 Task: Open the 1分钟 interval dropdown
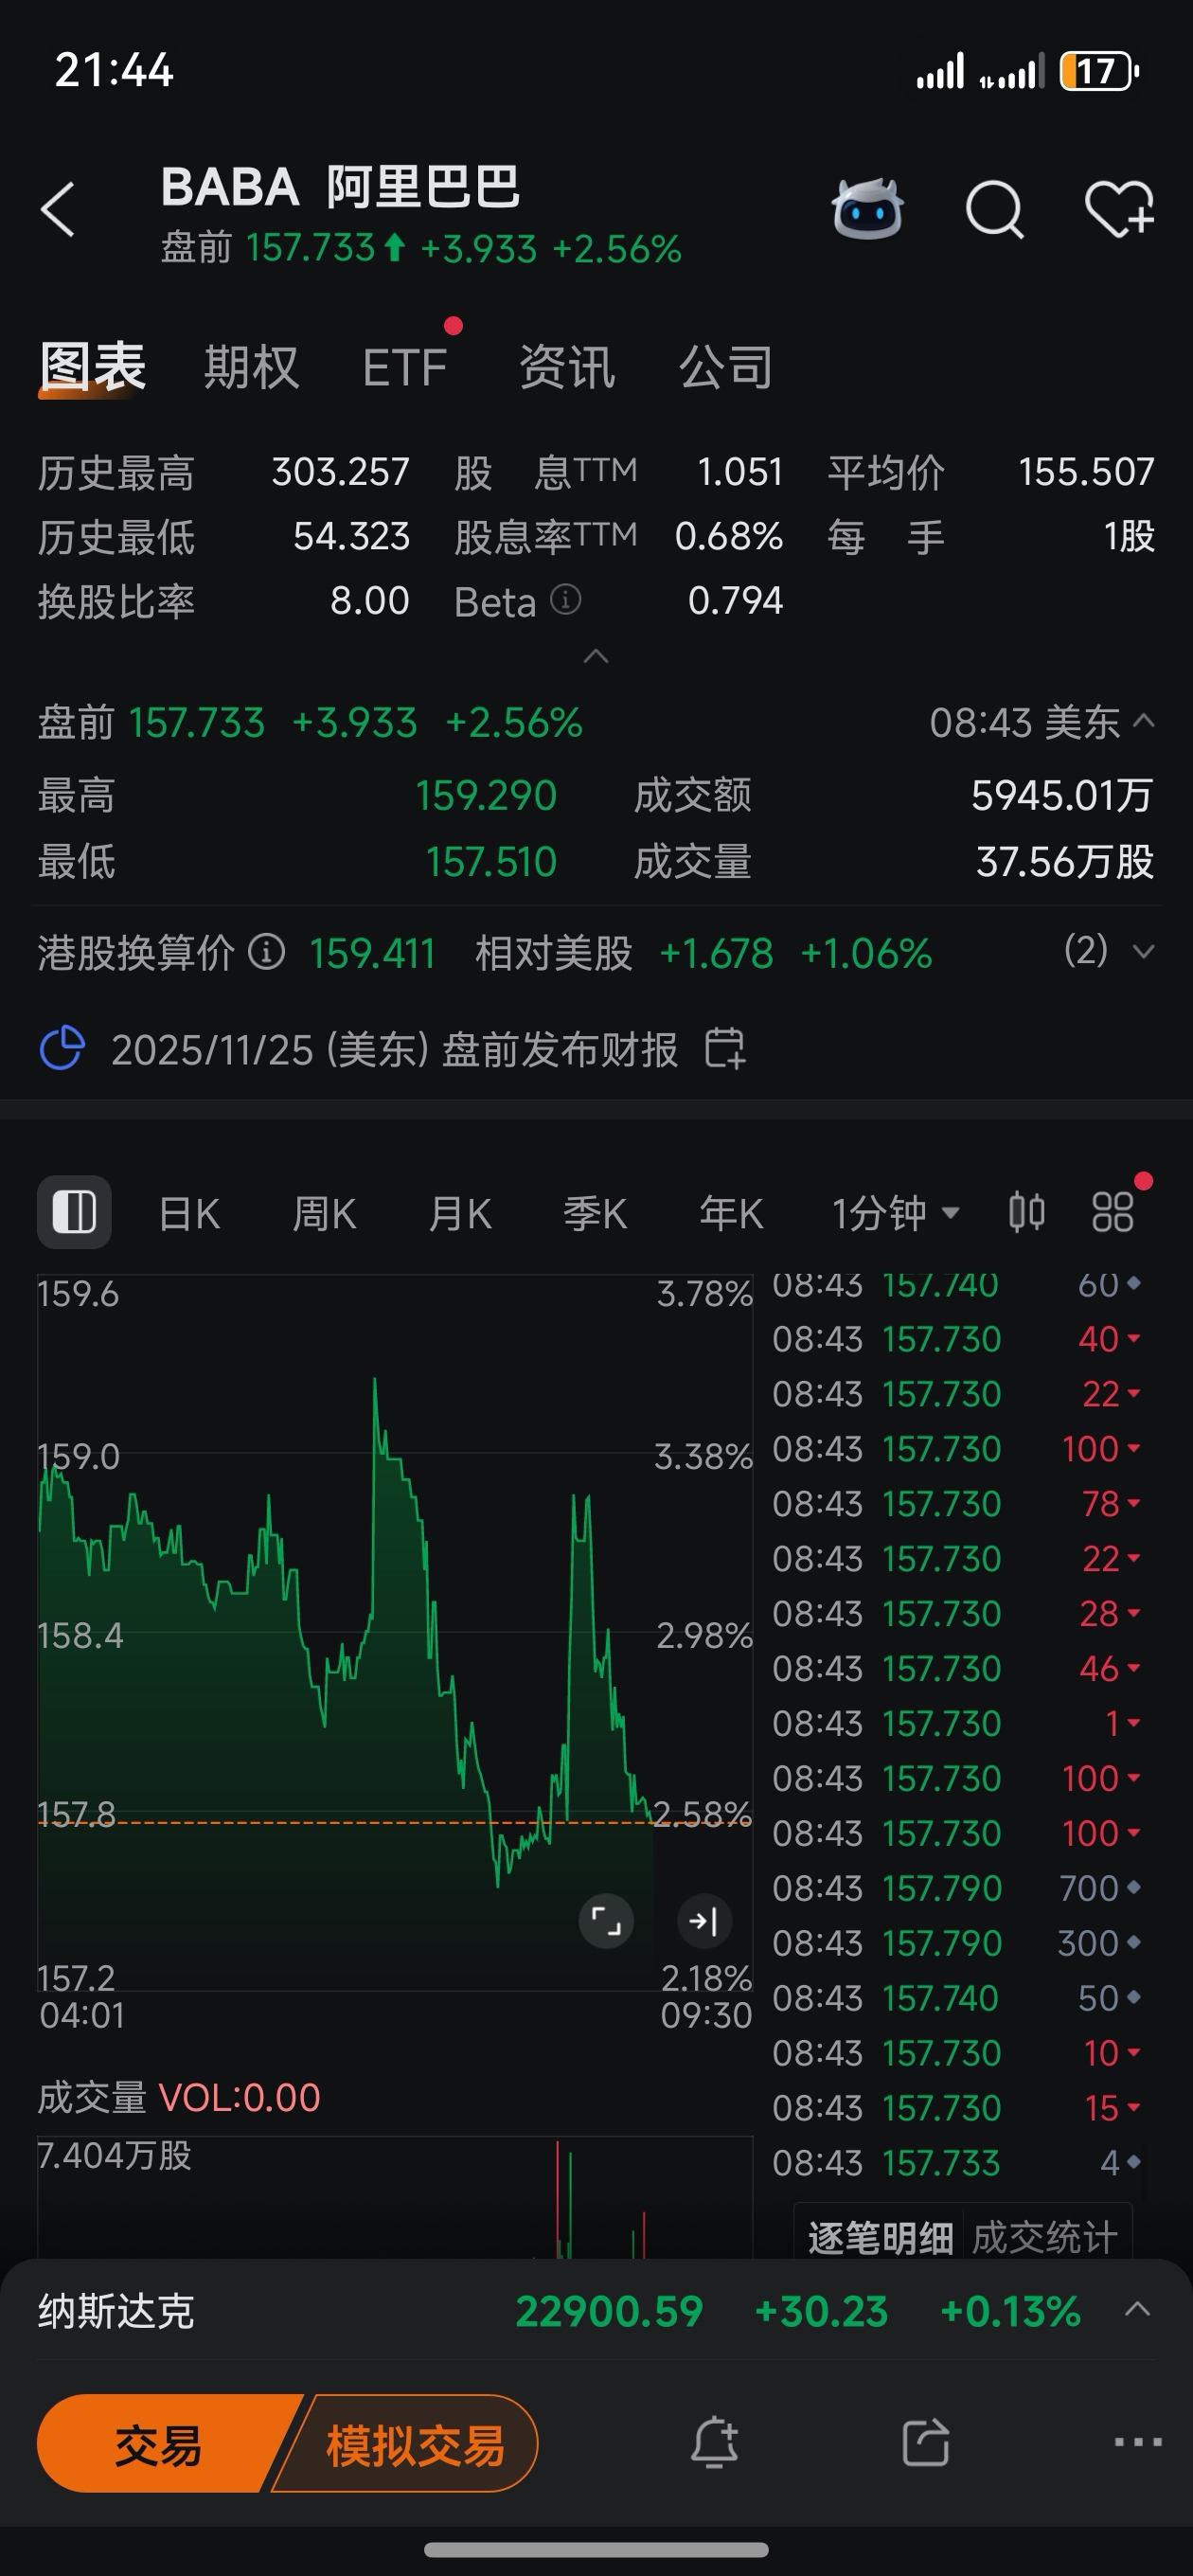(896, 1213)
